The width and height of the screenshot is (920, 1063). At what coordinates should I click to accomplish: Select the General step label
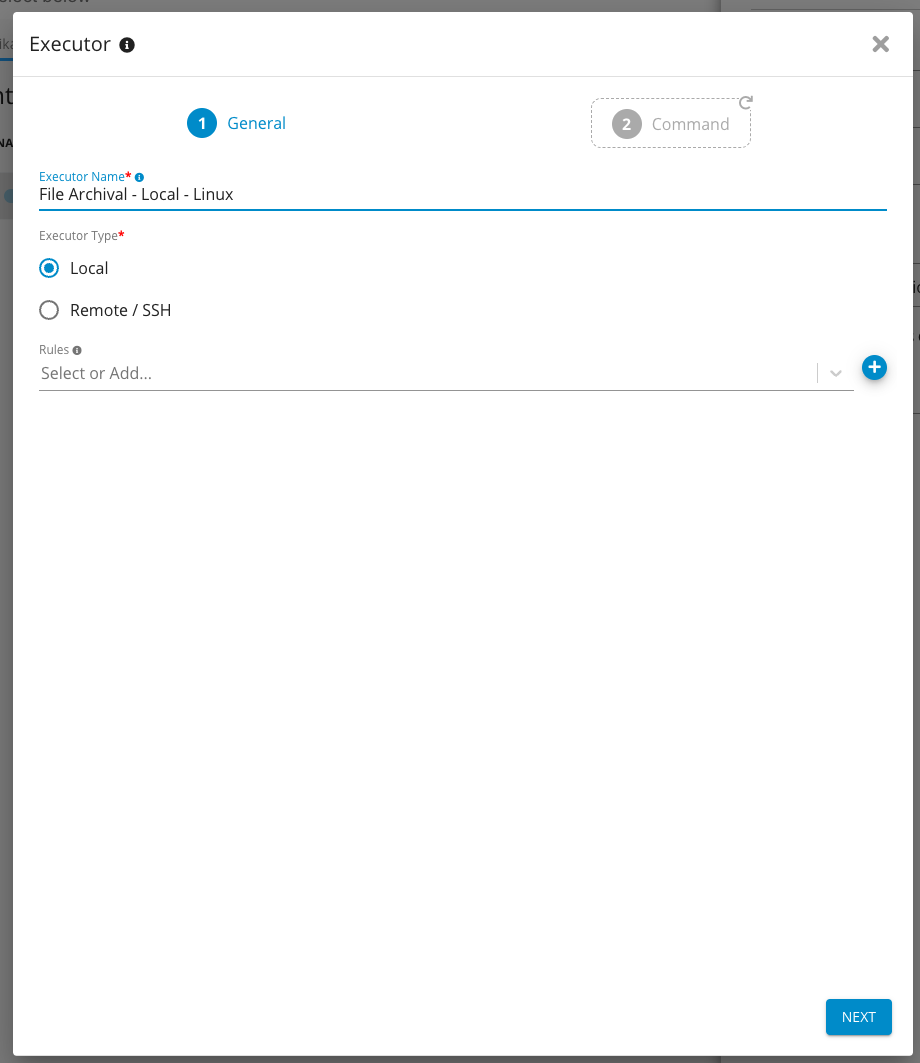(x=256, y=123)
